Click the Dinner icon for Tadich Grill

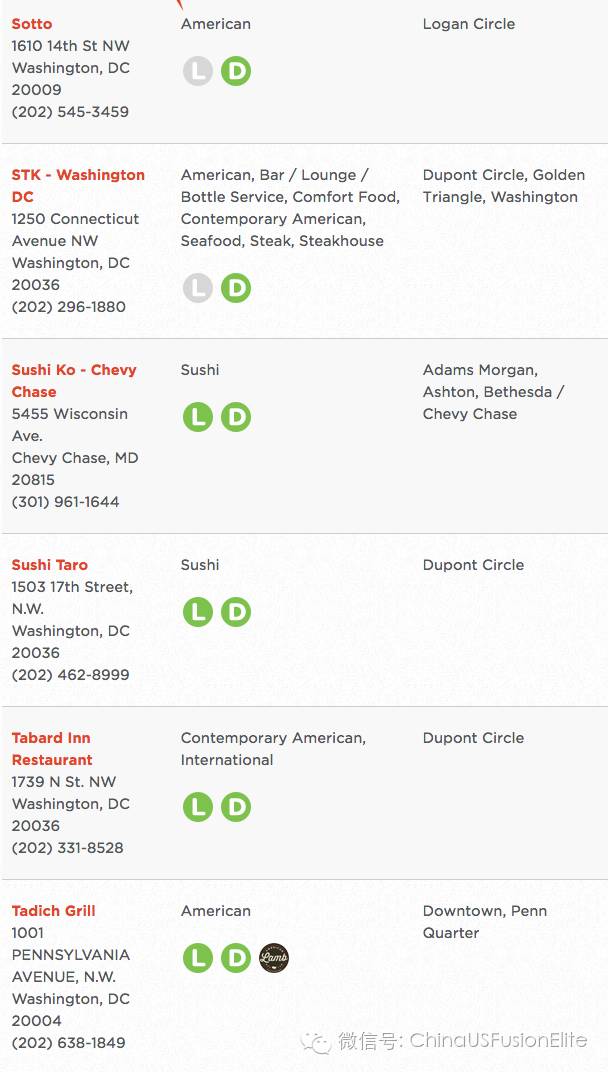click(x=236, y=958)
